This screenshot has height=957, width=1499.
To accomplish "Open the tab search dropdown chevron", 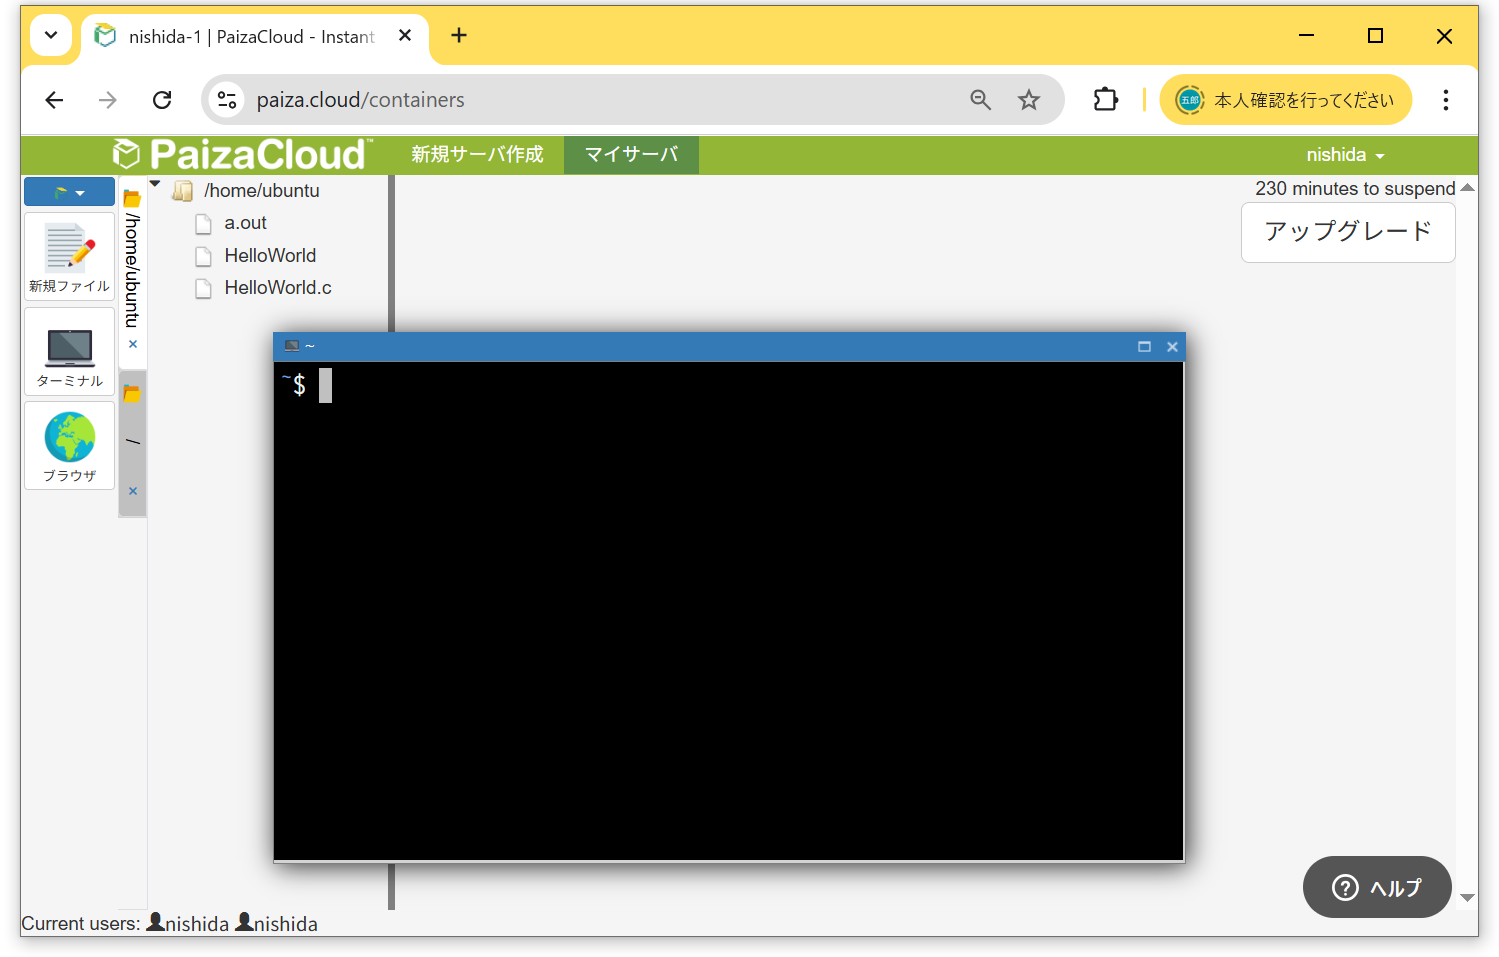I will coord(51,36).
